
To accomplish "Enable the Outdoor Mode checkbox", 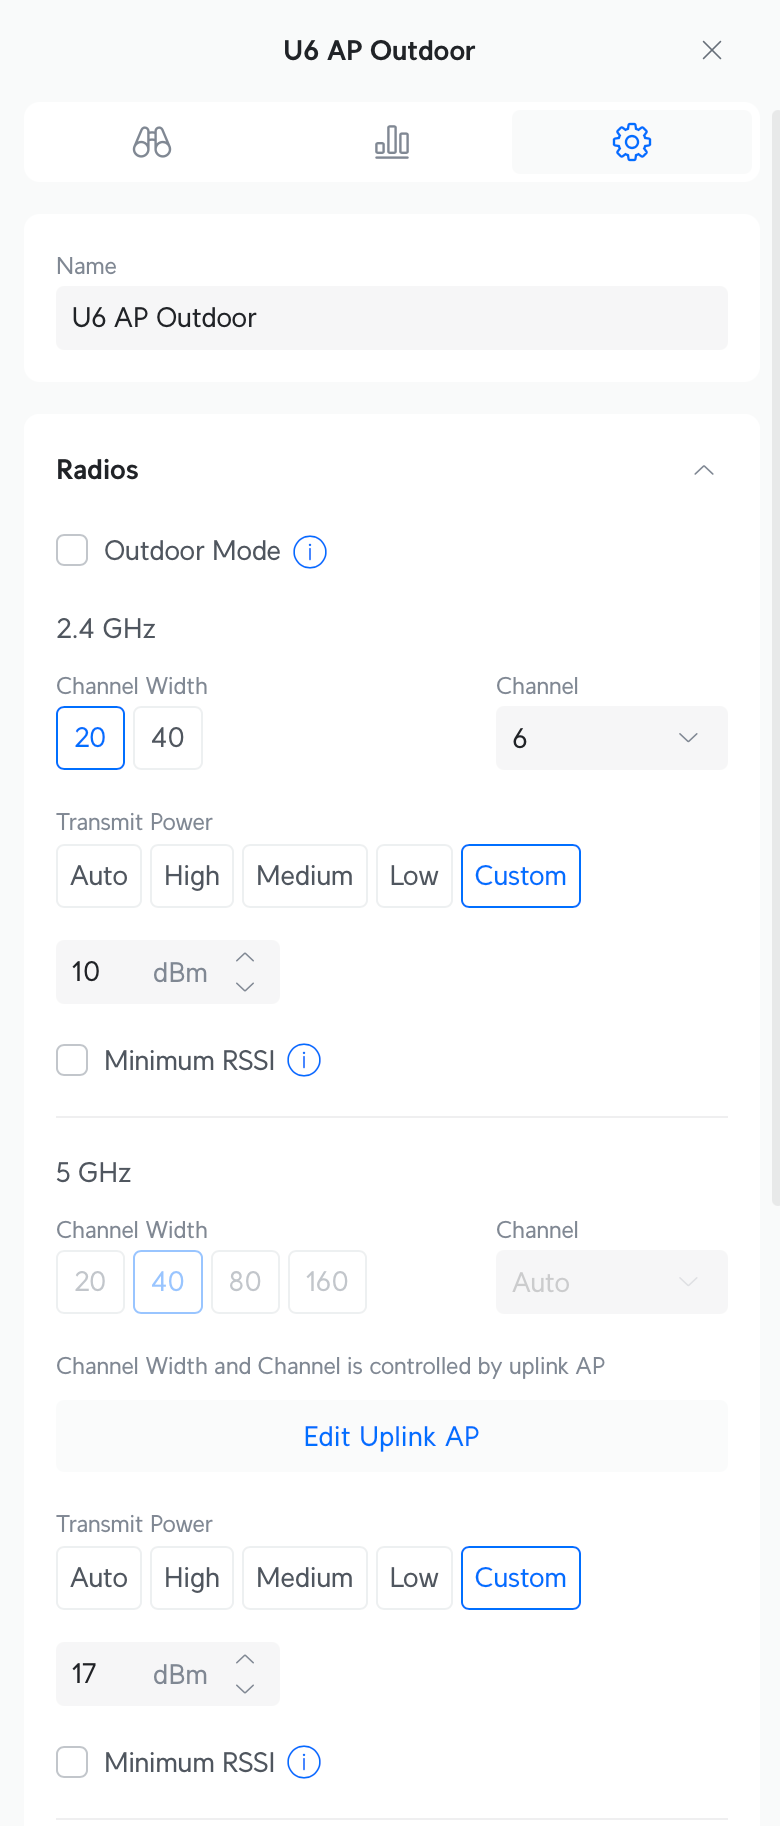I will click(72, 551).
